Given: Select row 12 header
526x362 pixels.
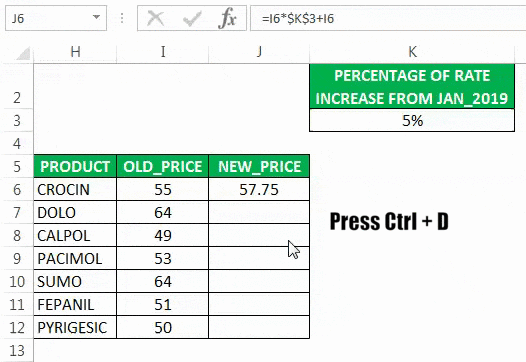Looking at the screenshot, I should (x=17, y=327).
